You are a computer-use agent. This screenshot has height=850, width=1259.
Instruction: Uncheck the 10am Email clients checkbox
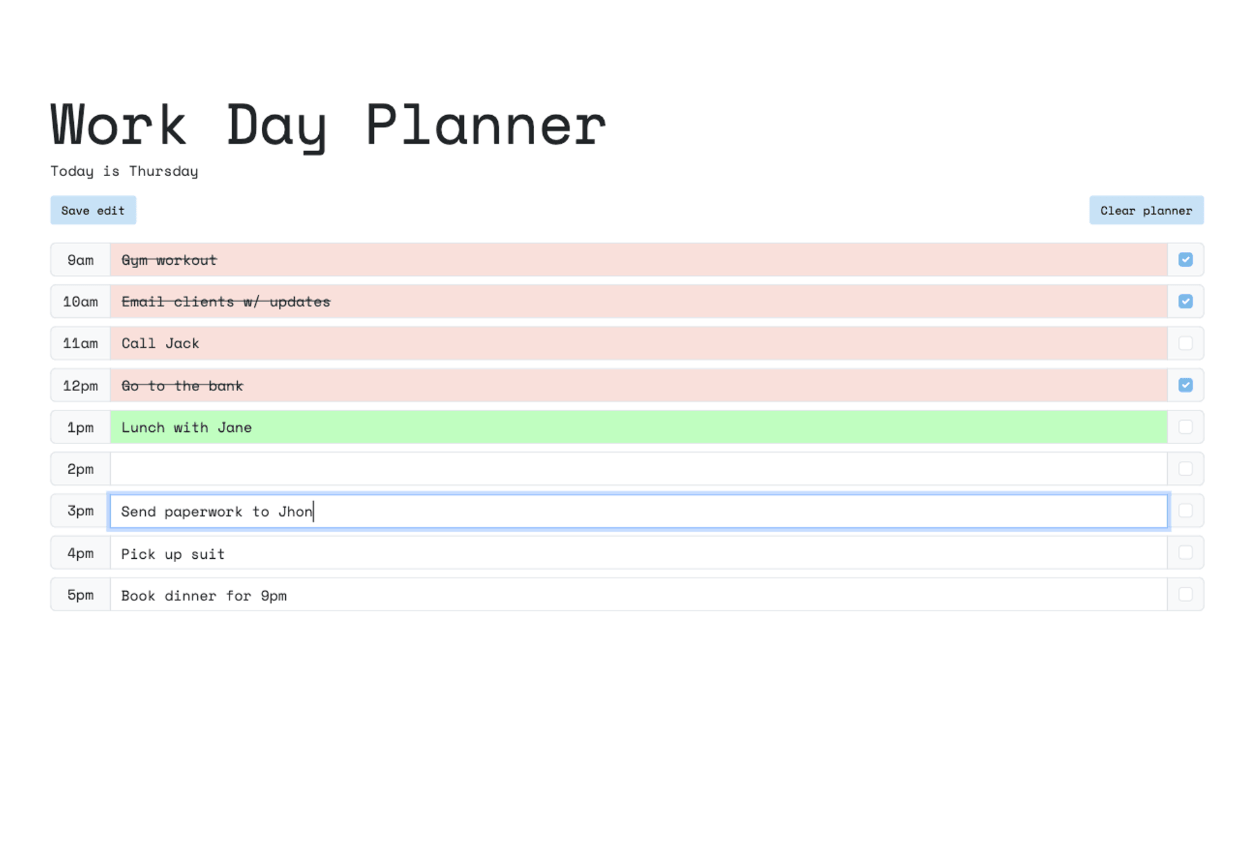pyautogui.click(x=1185, y=301)
